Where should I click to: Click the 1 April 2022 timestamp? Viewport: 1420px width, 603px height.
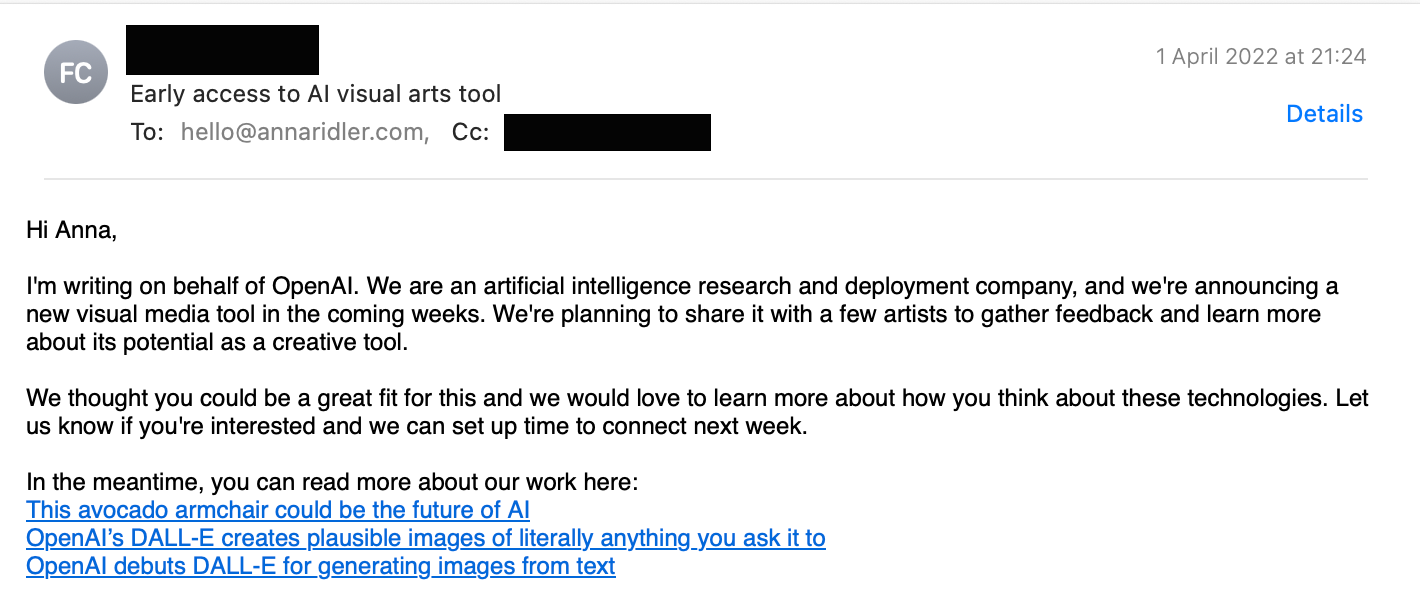pyautogui.click(x=1260, y=57)
